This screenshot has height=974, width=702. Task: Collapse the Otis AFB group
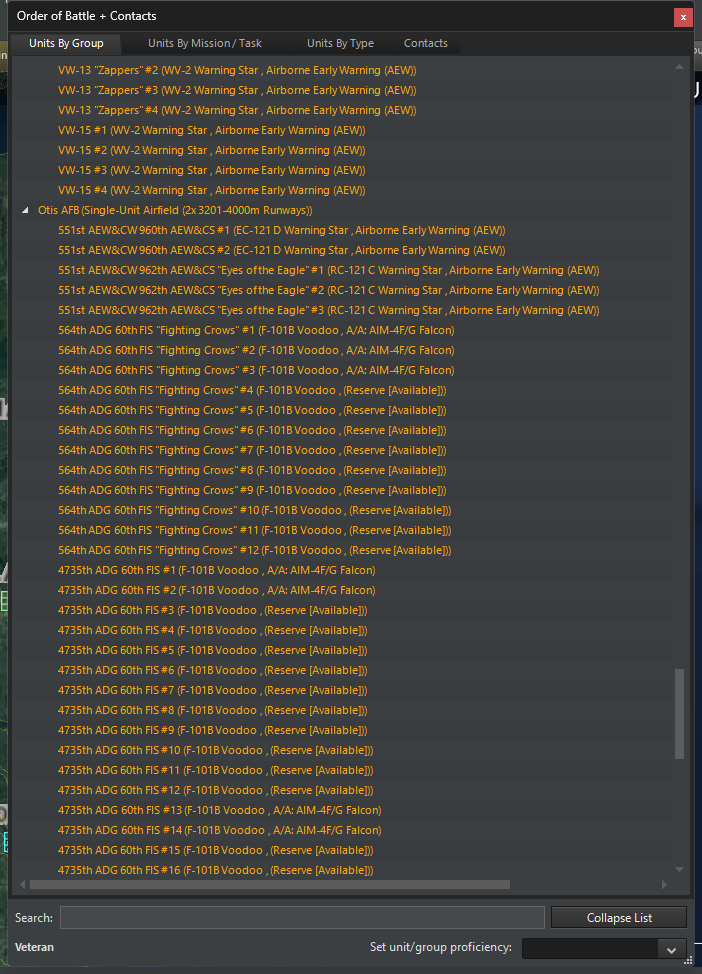tap(25, 211)
